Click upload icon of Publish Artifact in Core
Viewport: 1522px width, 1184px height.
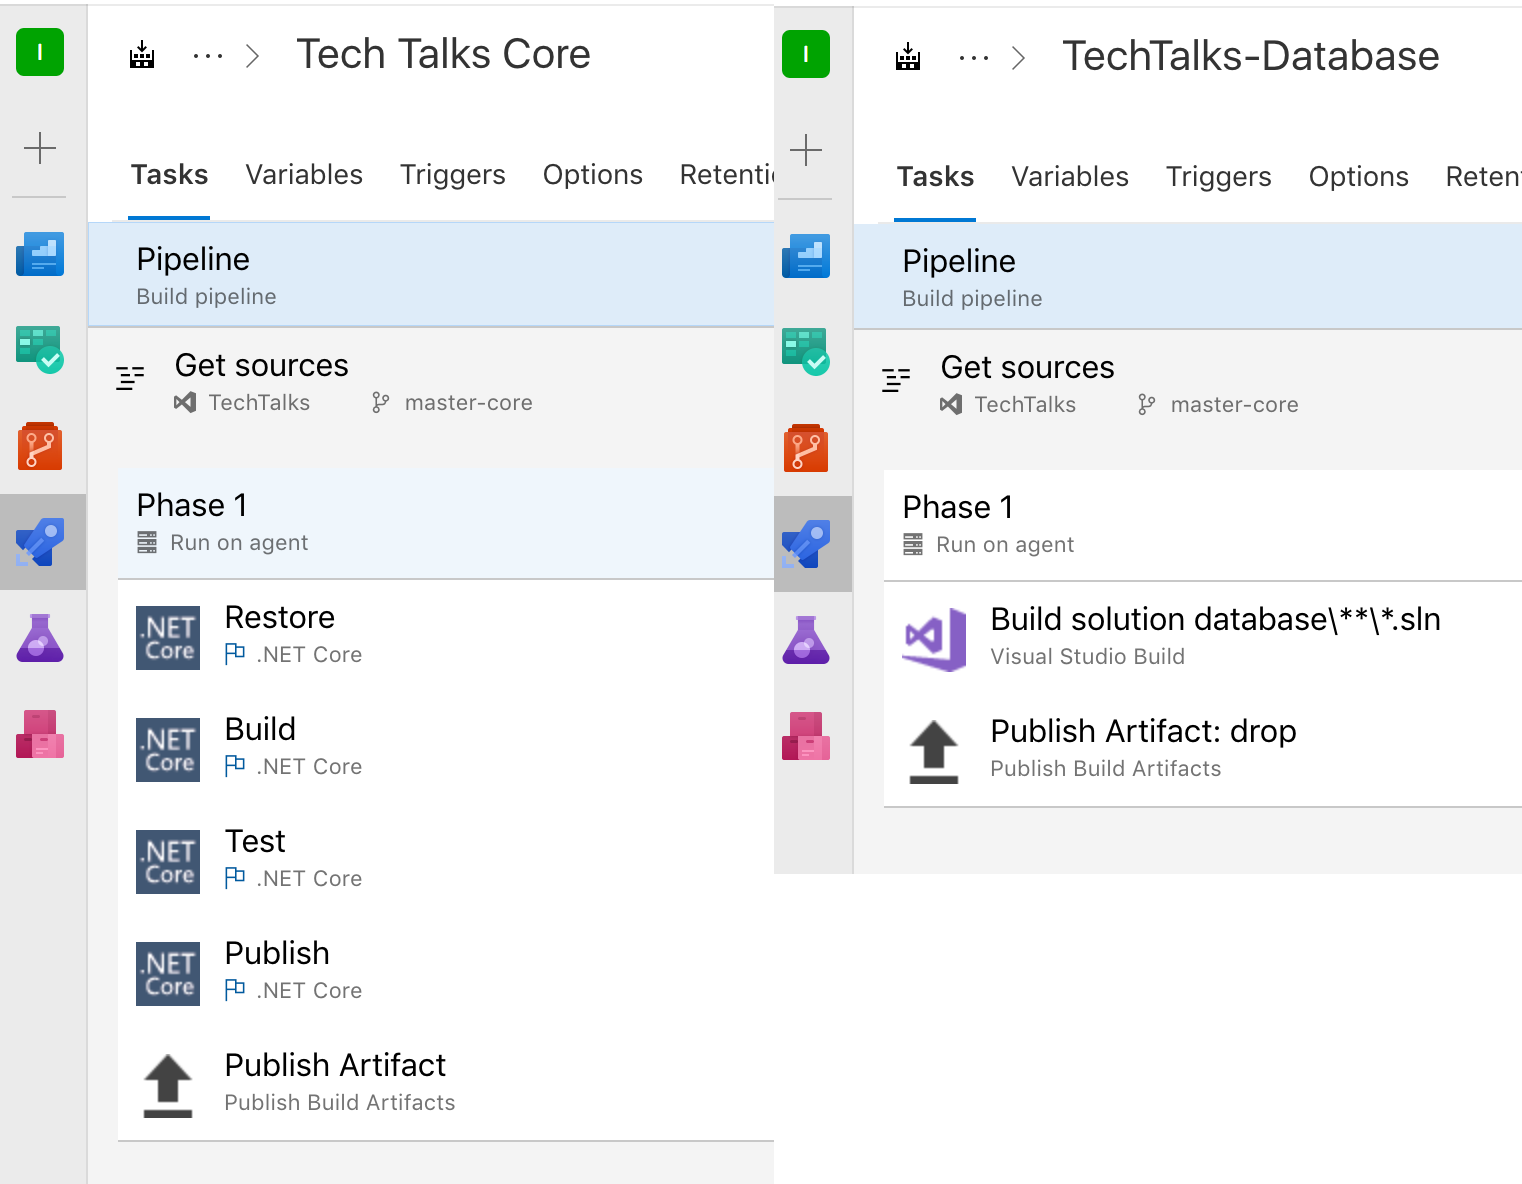tap(168, 1086)
